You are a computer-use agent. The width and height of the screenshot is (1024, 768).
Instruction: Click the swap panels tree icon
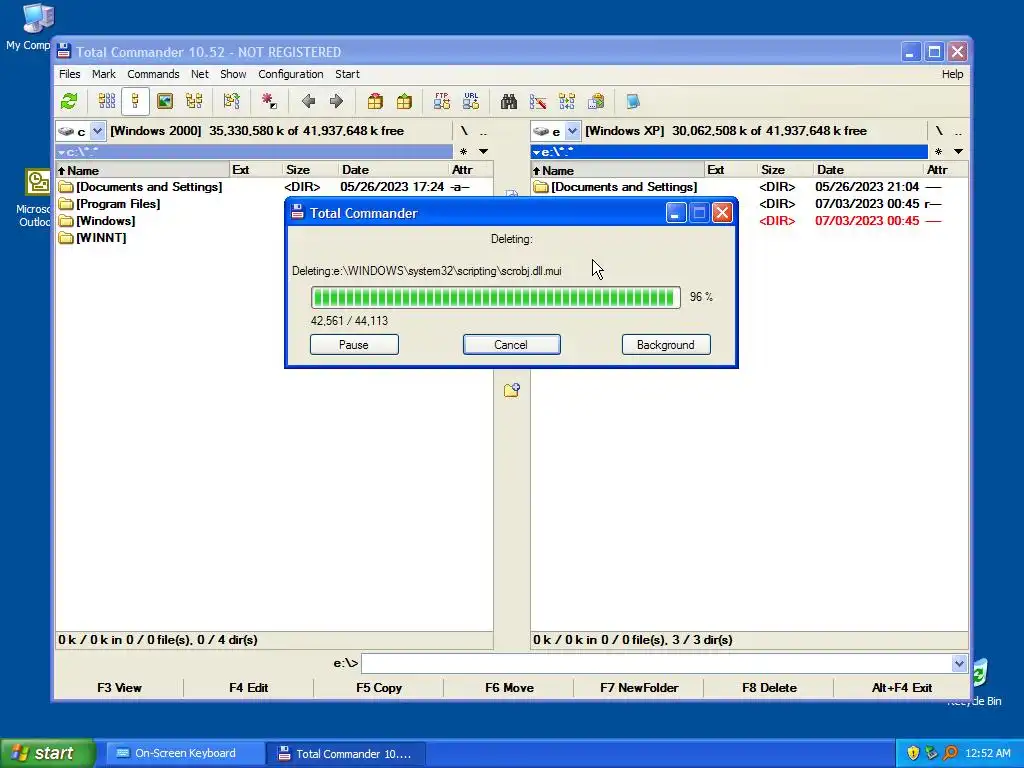pos(231,101)
